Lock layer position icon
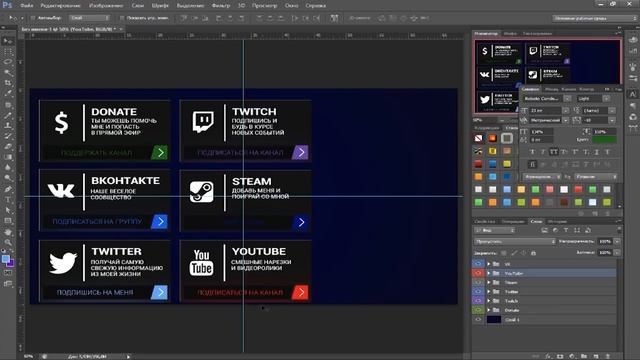640x360 pixels. 524,253
